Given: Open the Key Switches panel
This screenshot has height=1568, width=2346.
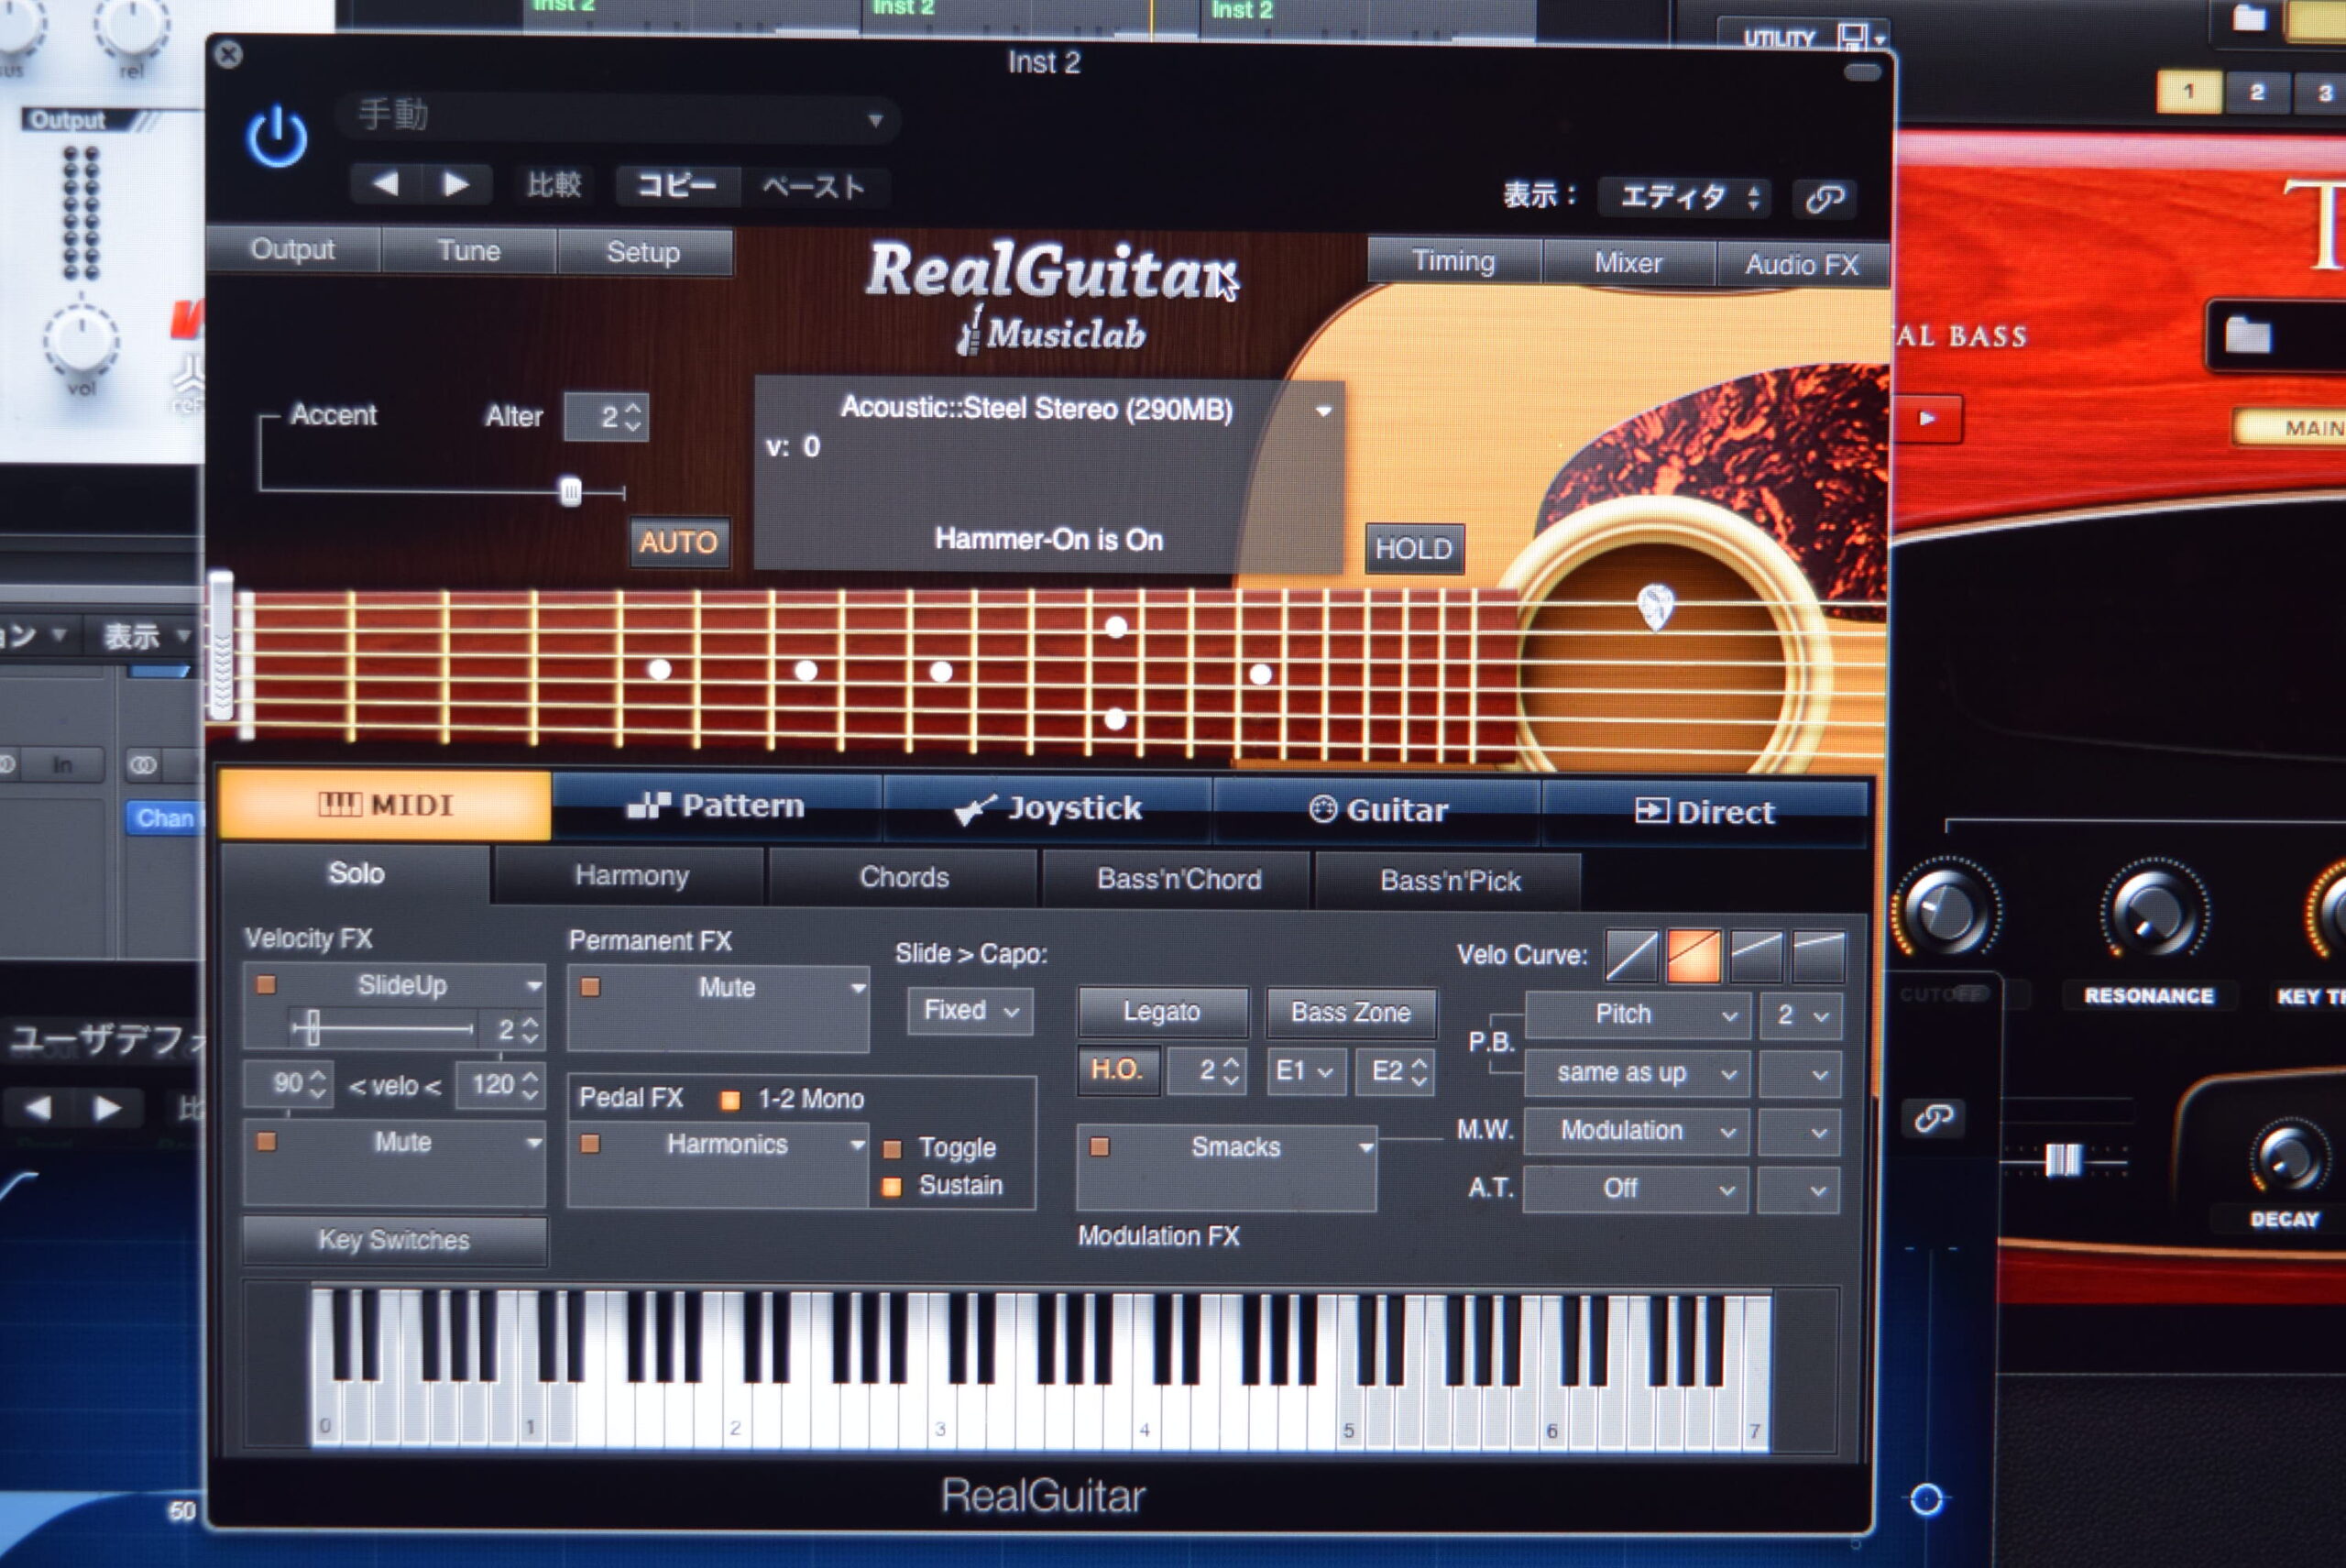Looking at the screenshot, I should point(394,1241).
